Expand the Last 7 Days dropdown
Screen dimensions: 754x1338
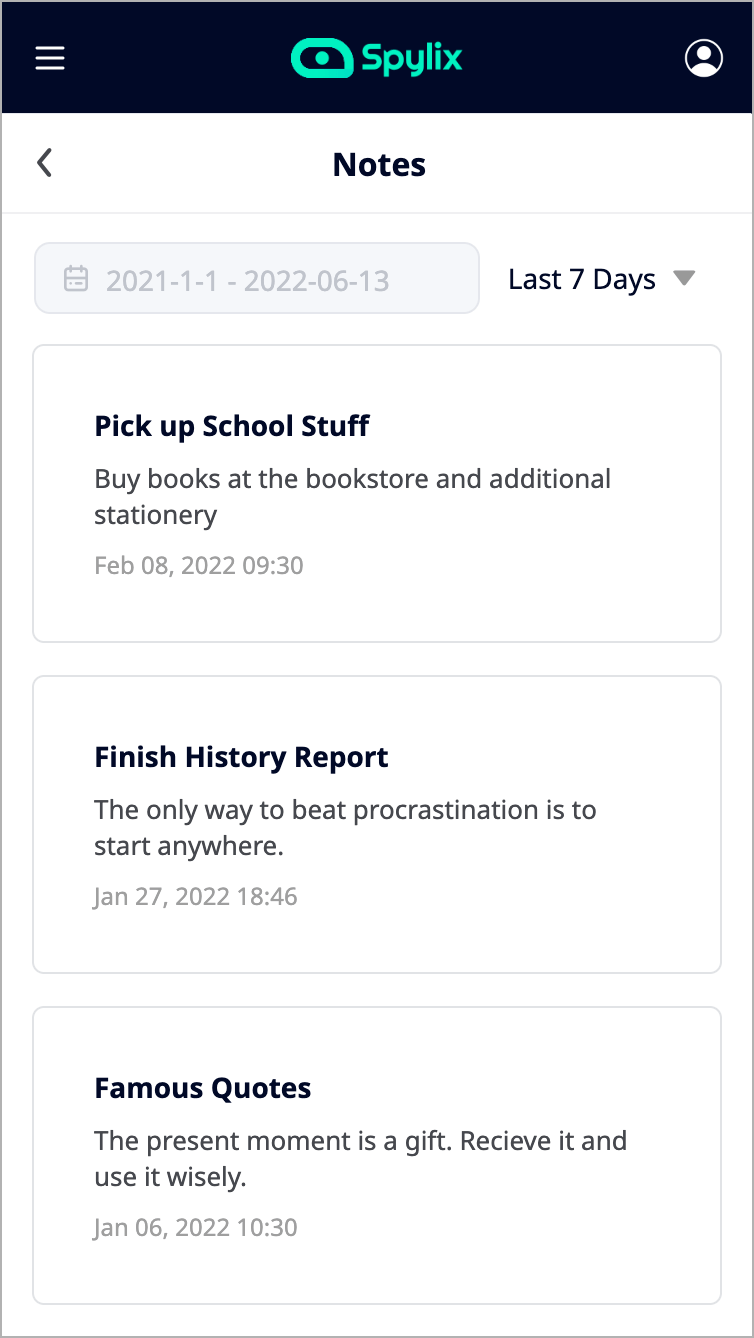[x=600, y=279]
